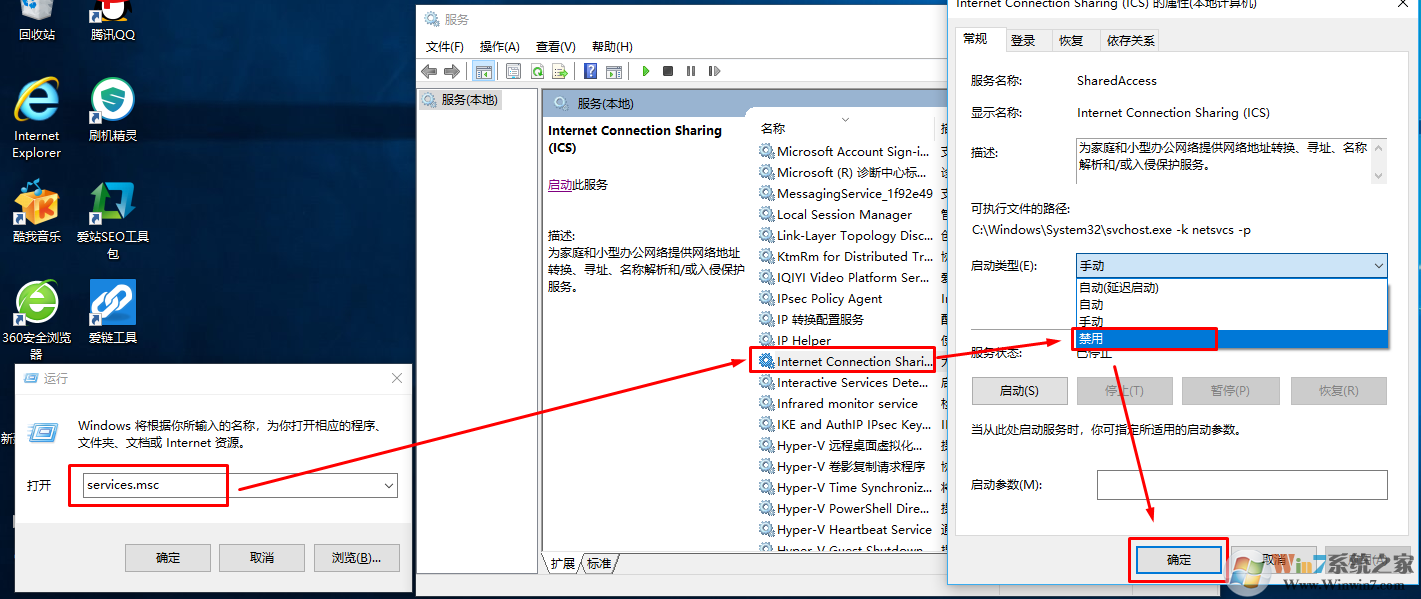Image resolution: width=1421 pixels, height=599 pixels.
Task: Select the Internet Connection Sharing service row
Action: click(843, 361)
